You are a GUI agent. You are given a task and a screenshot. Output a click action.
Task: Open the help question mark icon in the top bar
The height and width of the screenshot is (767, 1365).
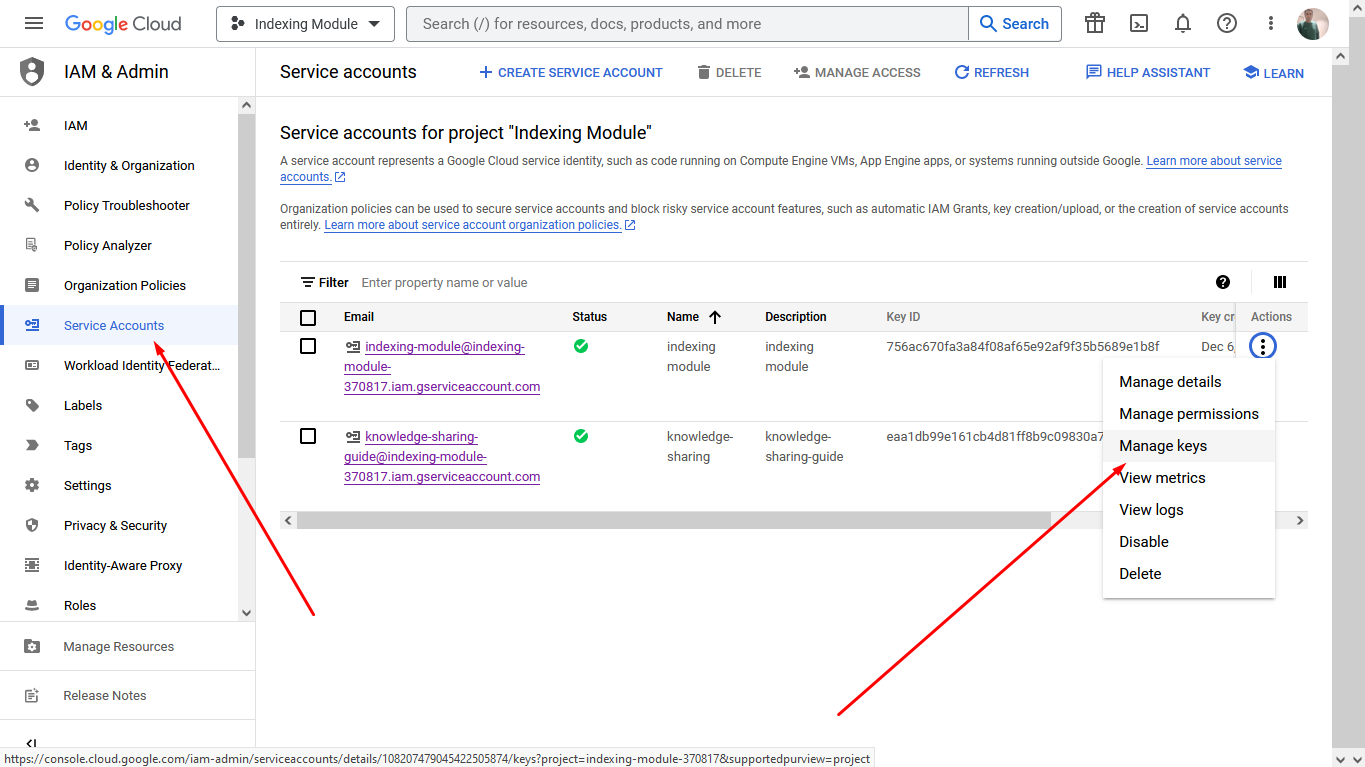pos(1227,24)
